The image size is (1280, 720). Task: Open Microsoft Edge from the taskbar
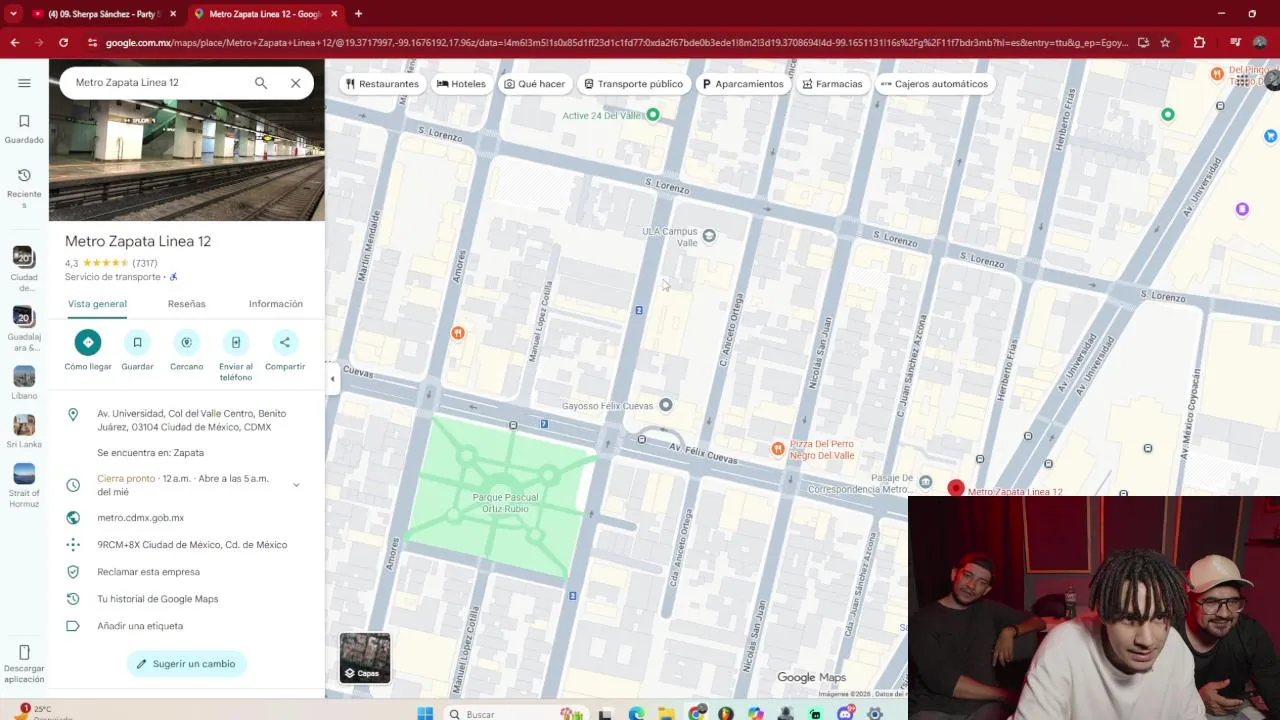click(x=636, y=714)
